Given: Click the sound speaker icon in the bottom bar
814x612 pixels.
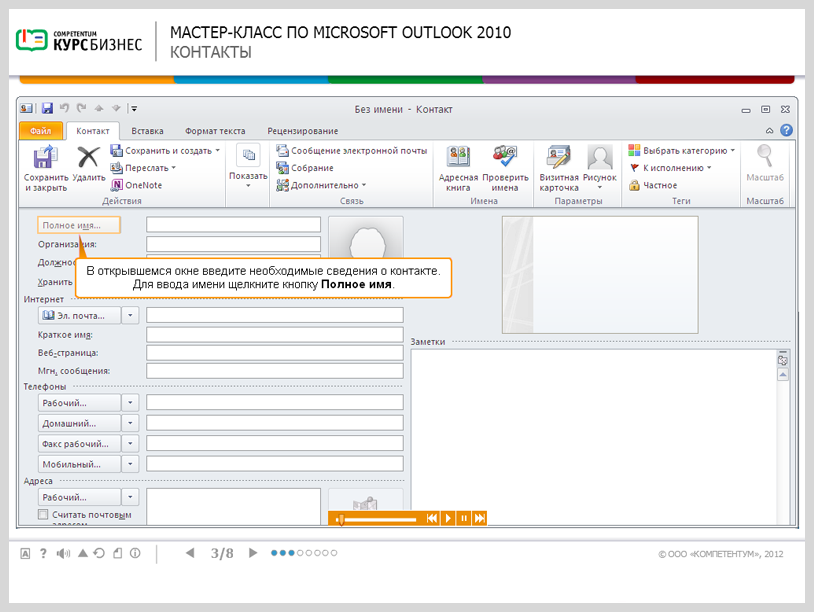Looking at the screenshot, I should coord(63,553).
